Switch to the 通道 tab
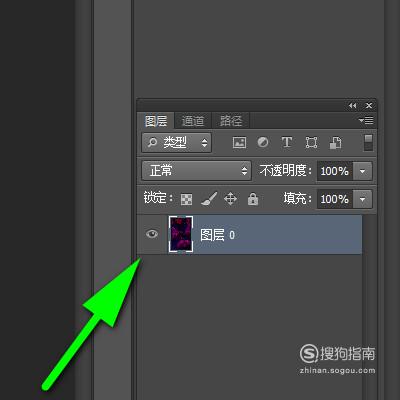 tap(193, 121)
